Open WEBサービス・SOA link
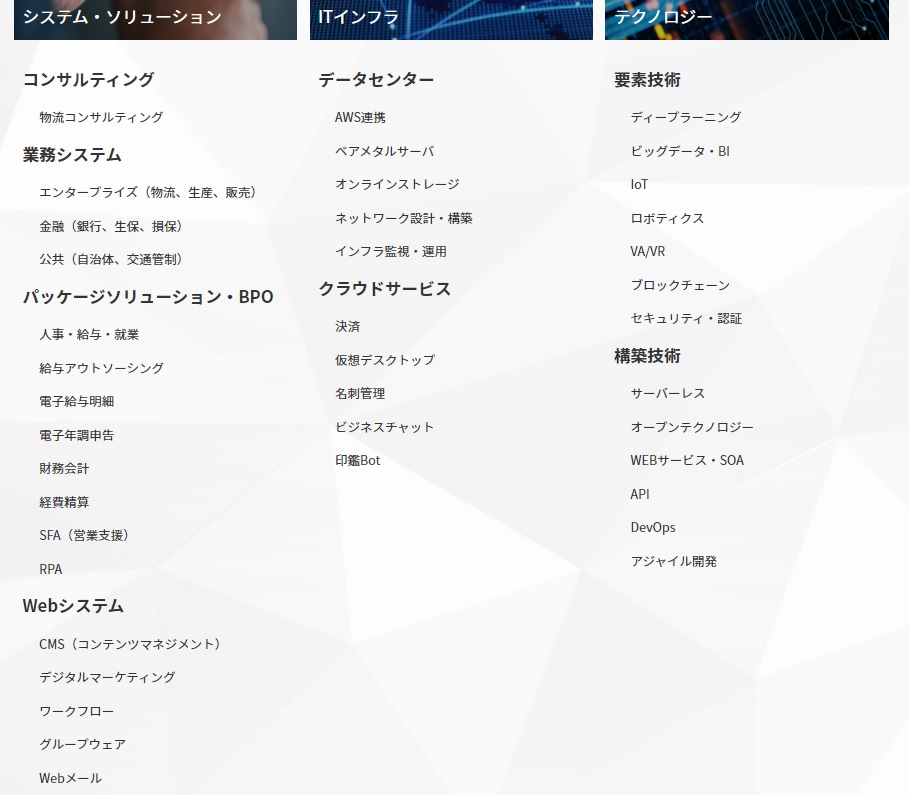 tap(687, 460)
